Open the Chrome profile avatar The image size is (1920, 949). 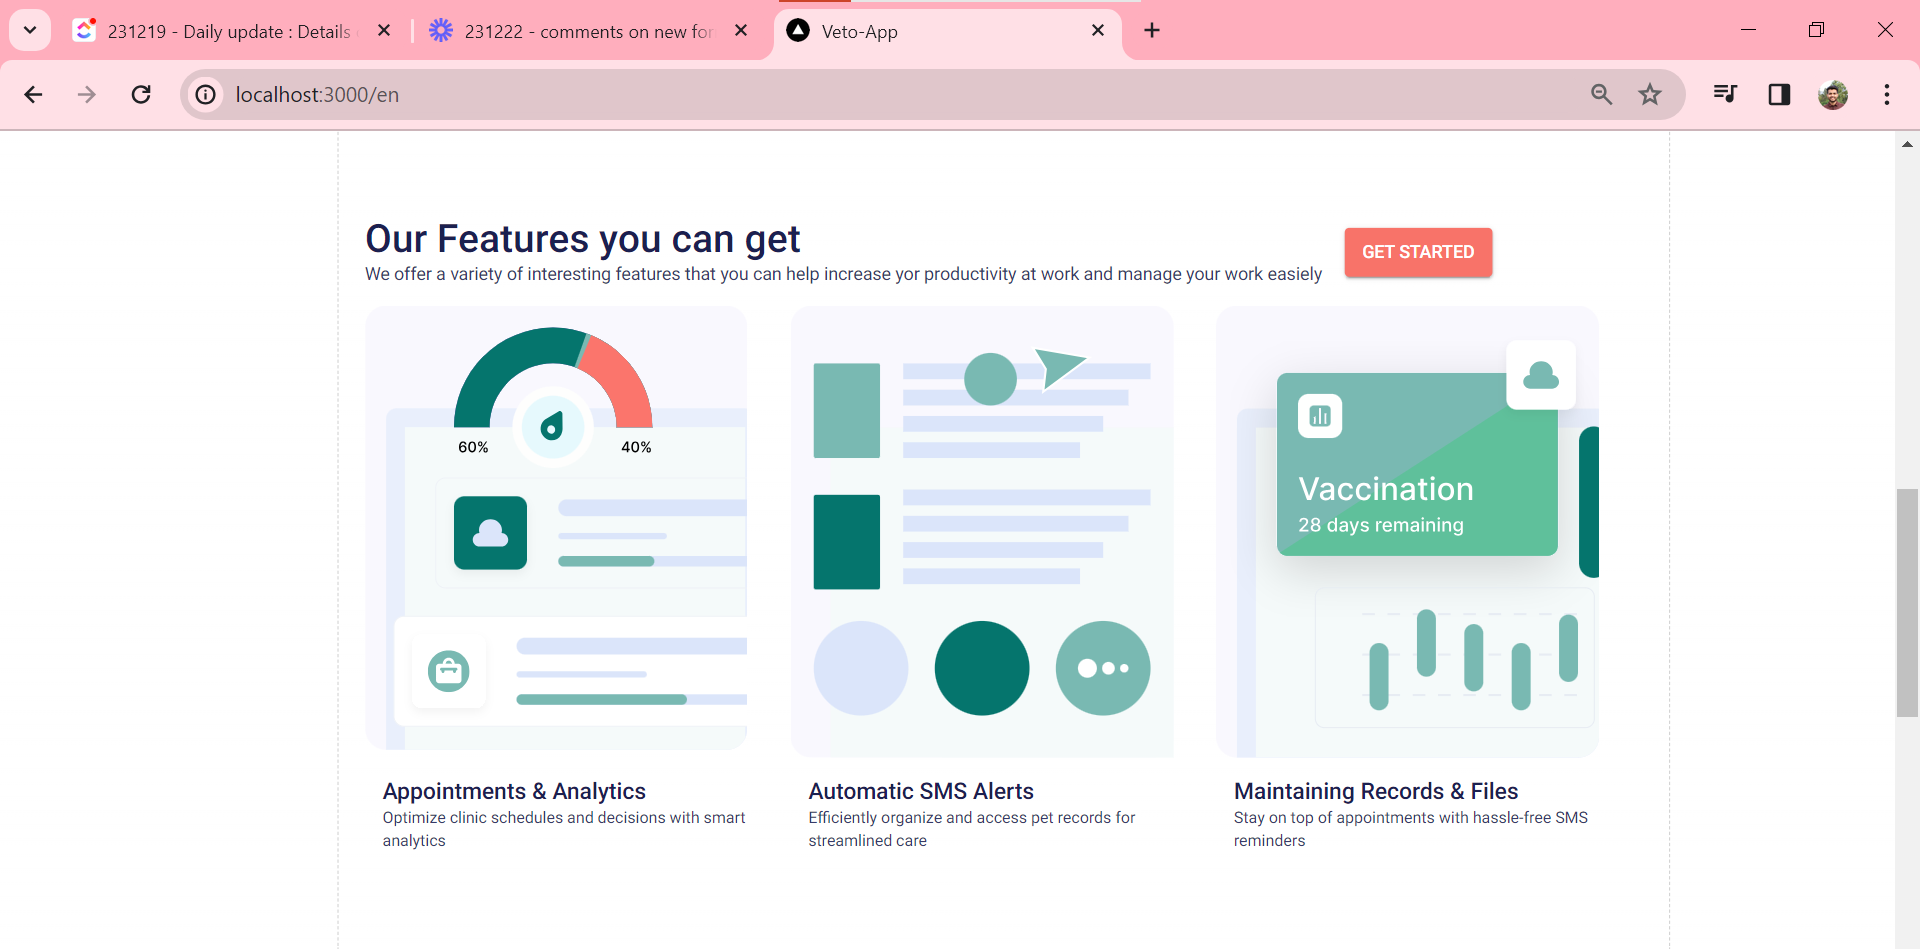[x=1832, y=94]
